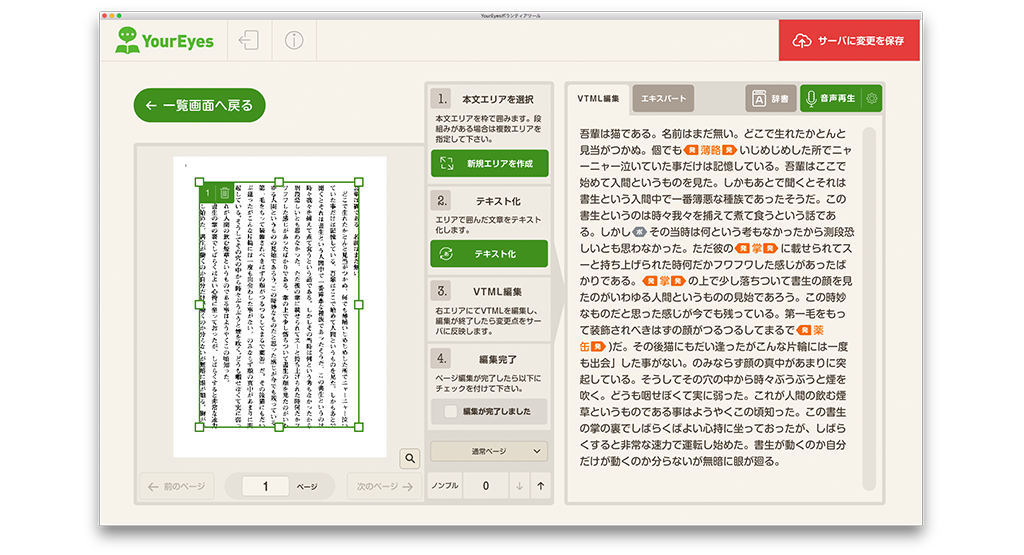Open voice playback settings gear
The height and width of the screenshot is (555, 1024).
pos(872,98)
